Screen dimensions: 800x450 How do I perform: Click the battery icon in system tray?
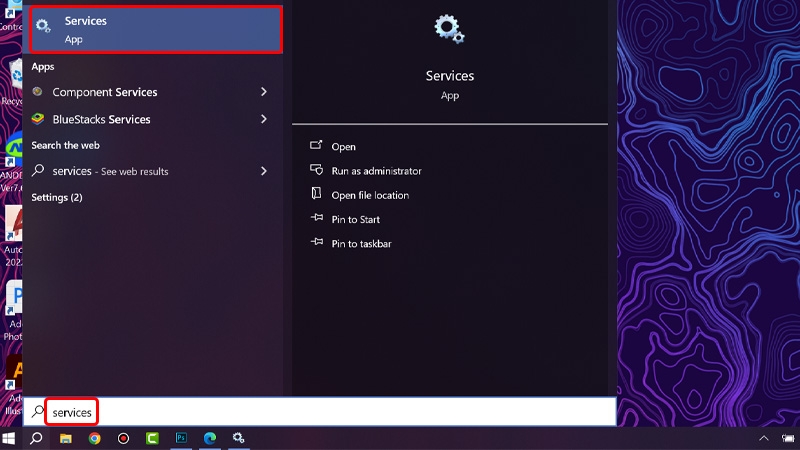pyautogui.click(x=789, y=438)
